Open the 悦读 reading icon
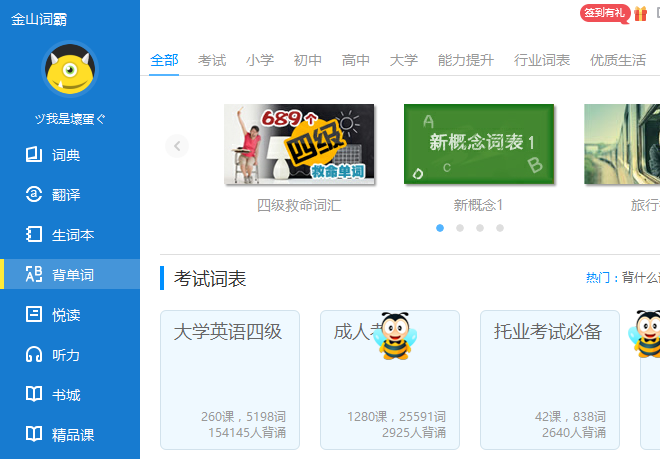Image resolution: width=660 pixels, height=459 pixels. [x=34, y=314]
